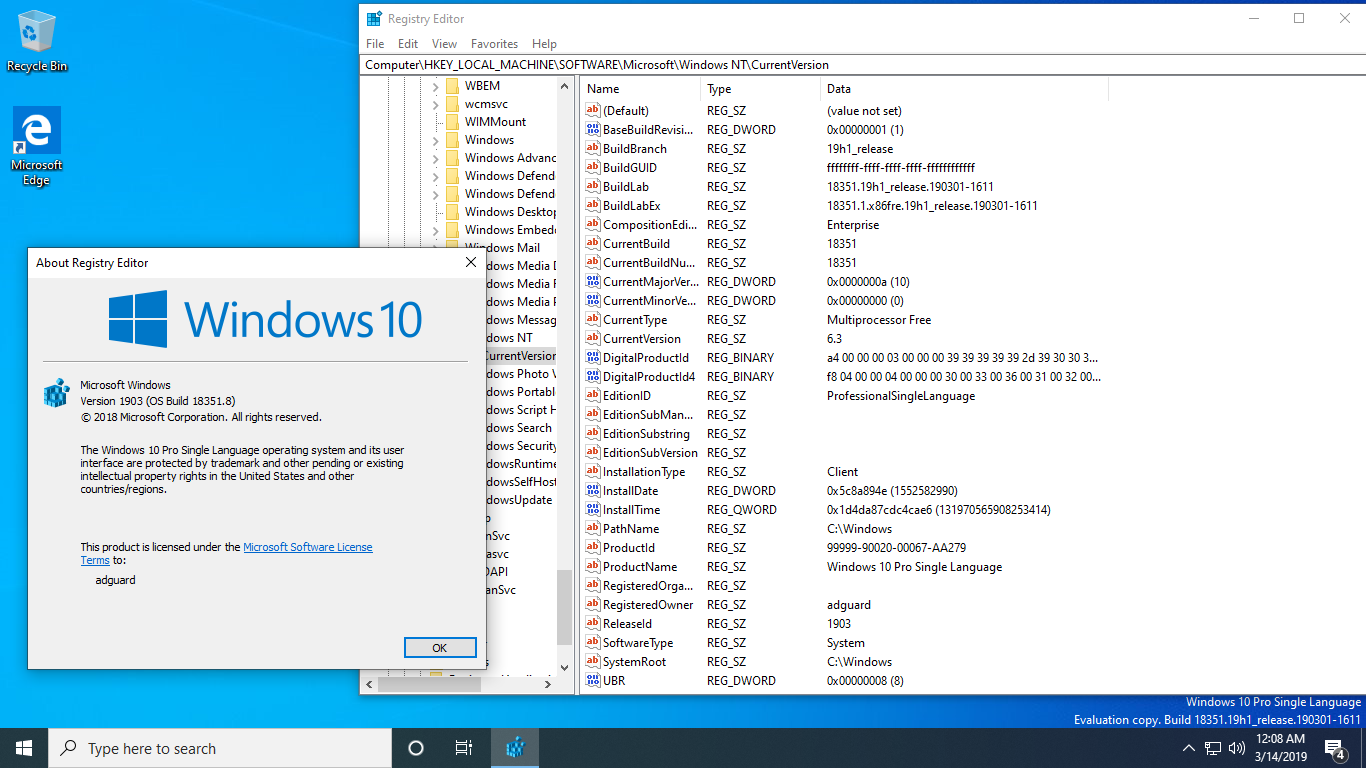Sort by the Type column header
1366x768 pixels.
click(760, 89)
